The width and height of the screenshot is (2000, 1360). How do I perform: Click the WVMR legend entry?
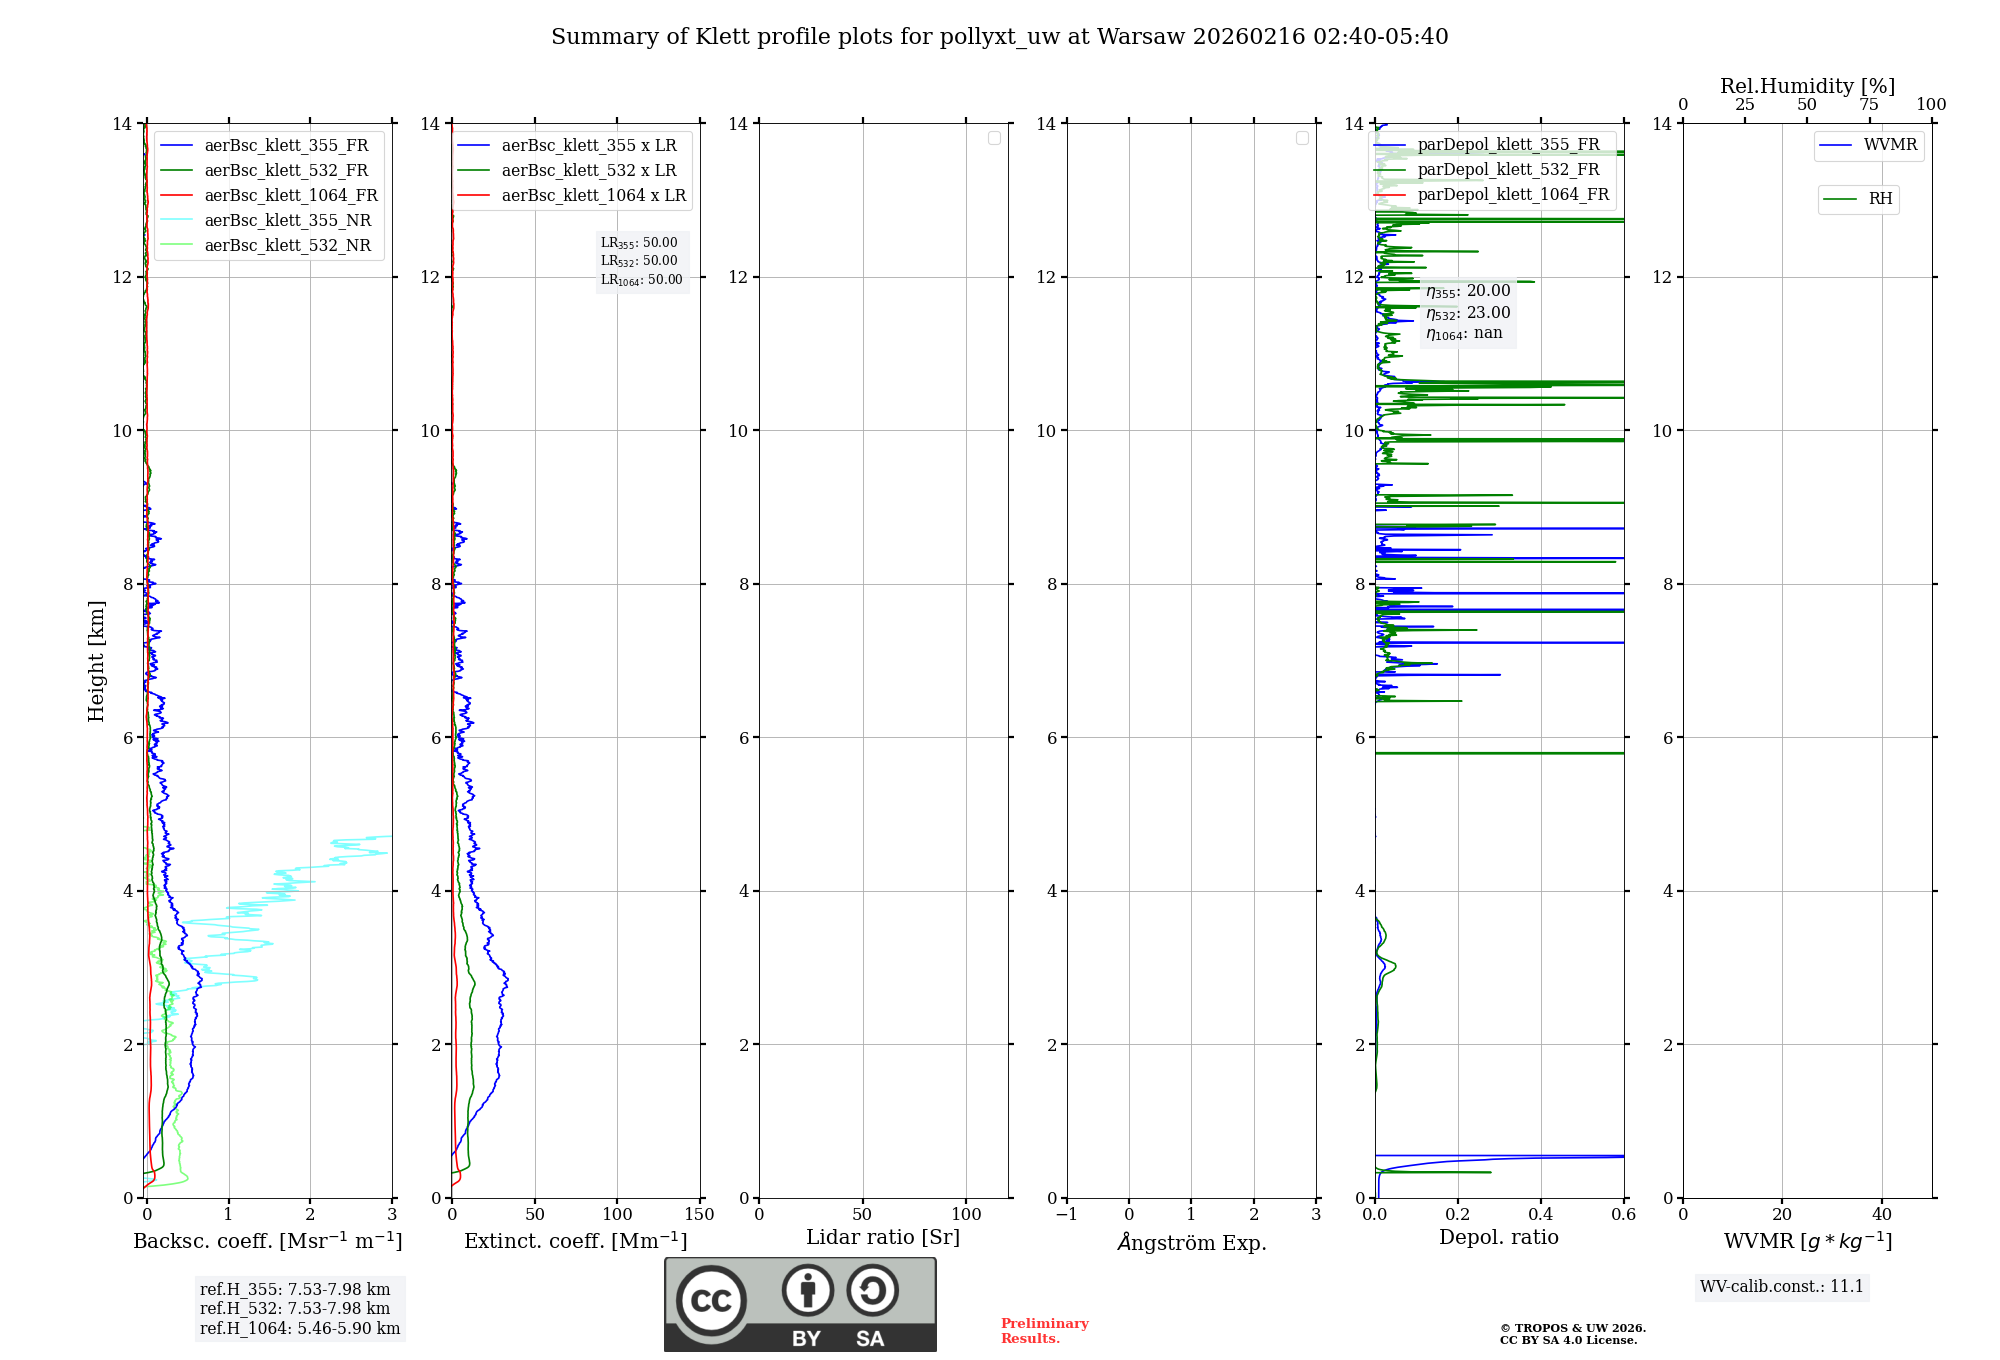click(1889, 145)
